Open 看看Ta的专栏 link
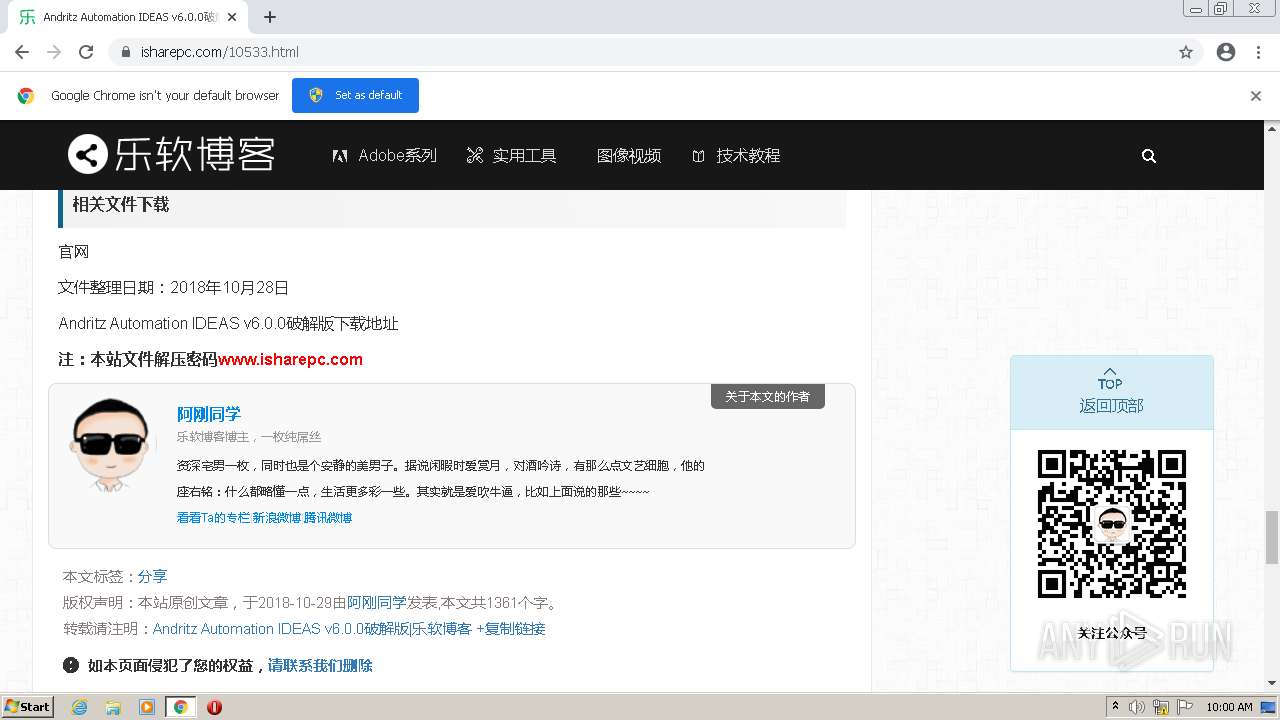 [213, 518]
